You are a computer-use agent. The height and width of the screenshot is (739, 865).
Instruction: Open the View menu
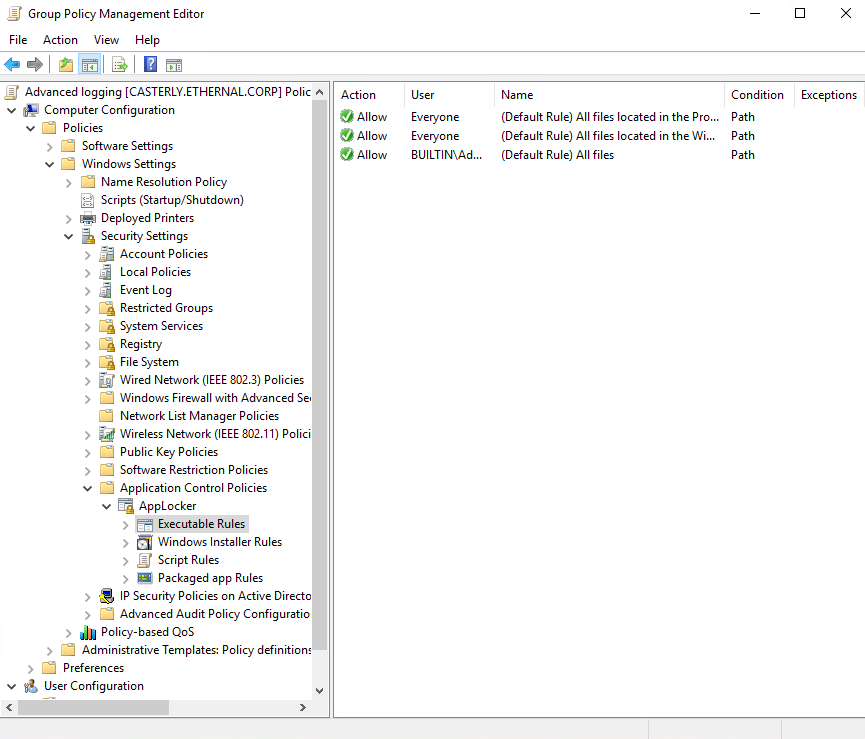106,40
